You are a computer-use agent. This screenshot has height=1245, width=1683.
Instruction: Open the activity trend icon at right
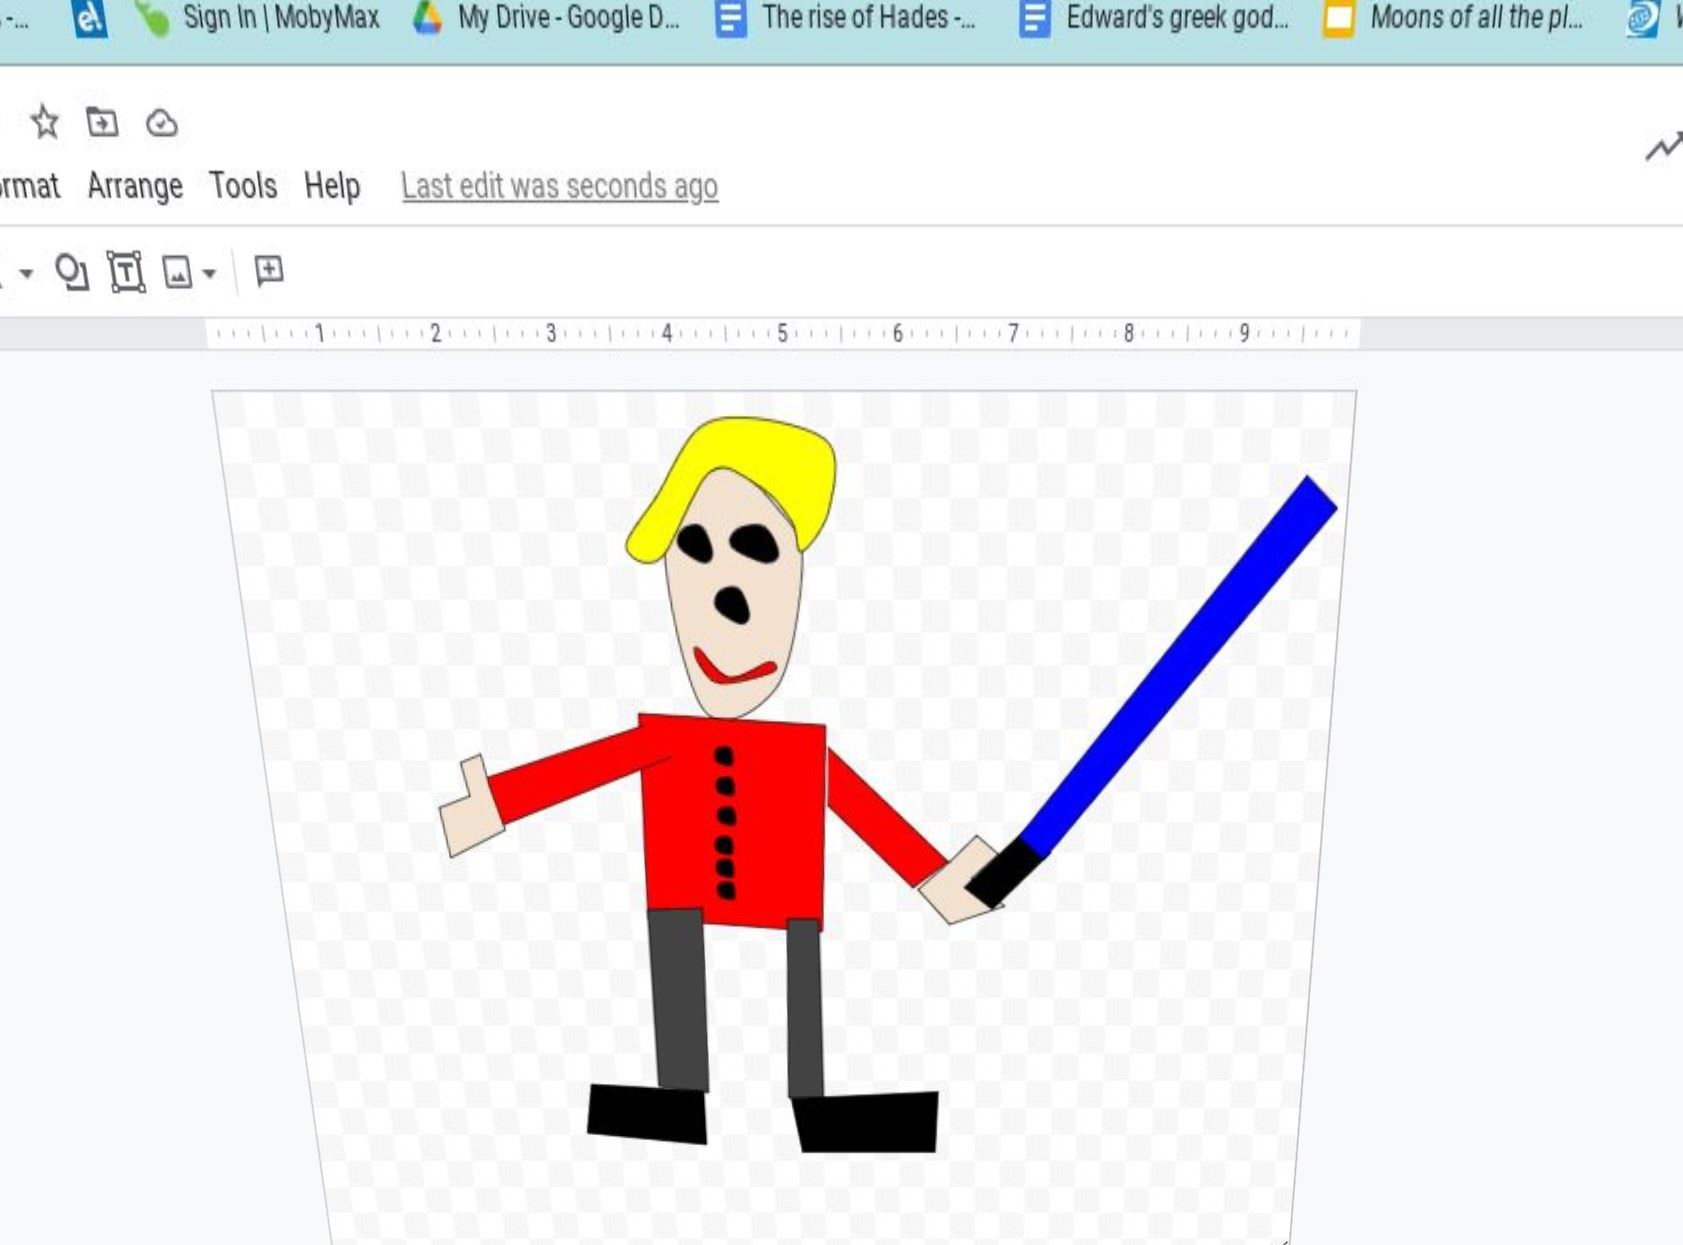1663,148
